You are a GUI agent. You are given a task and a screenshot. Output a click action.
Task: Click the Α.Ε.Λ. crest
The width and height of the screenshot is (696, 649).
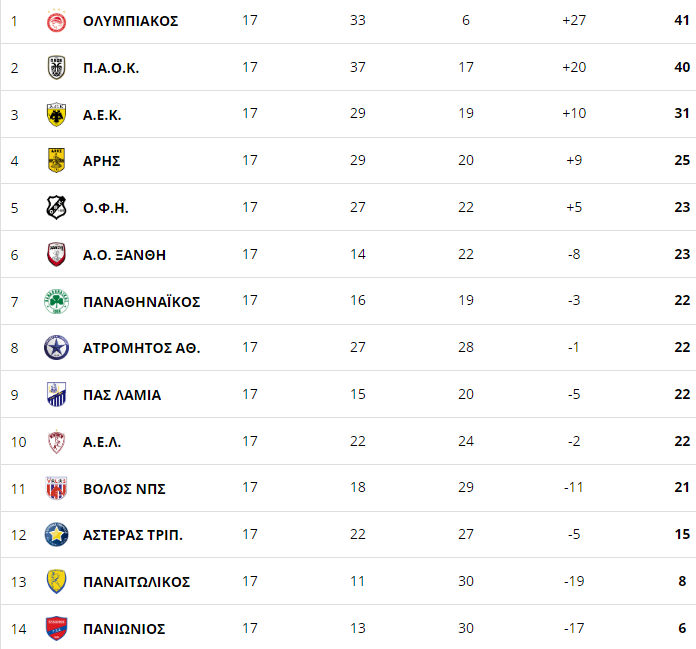(56, 442)
